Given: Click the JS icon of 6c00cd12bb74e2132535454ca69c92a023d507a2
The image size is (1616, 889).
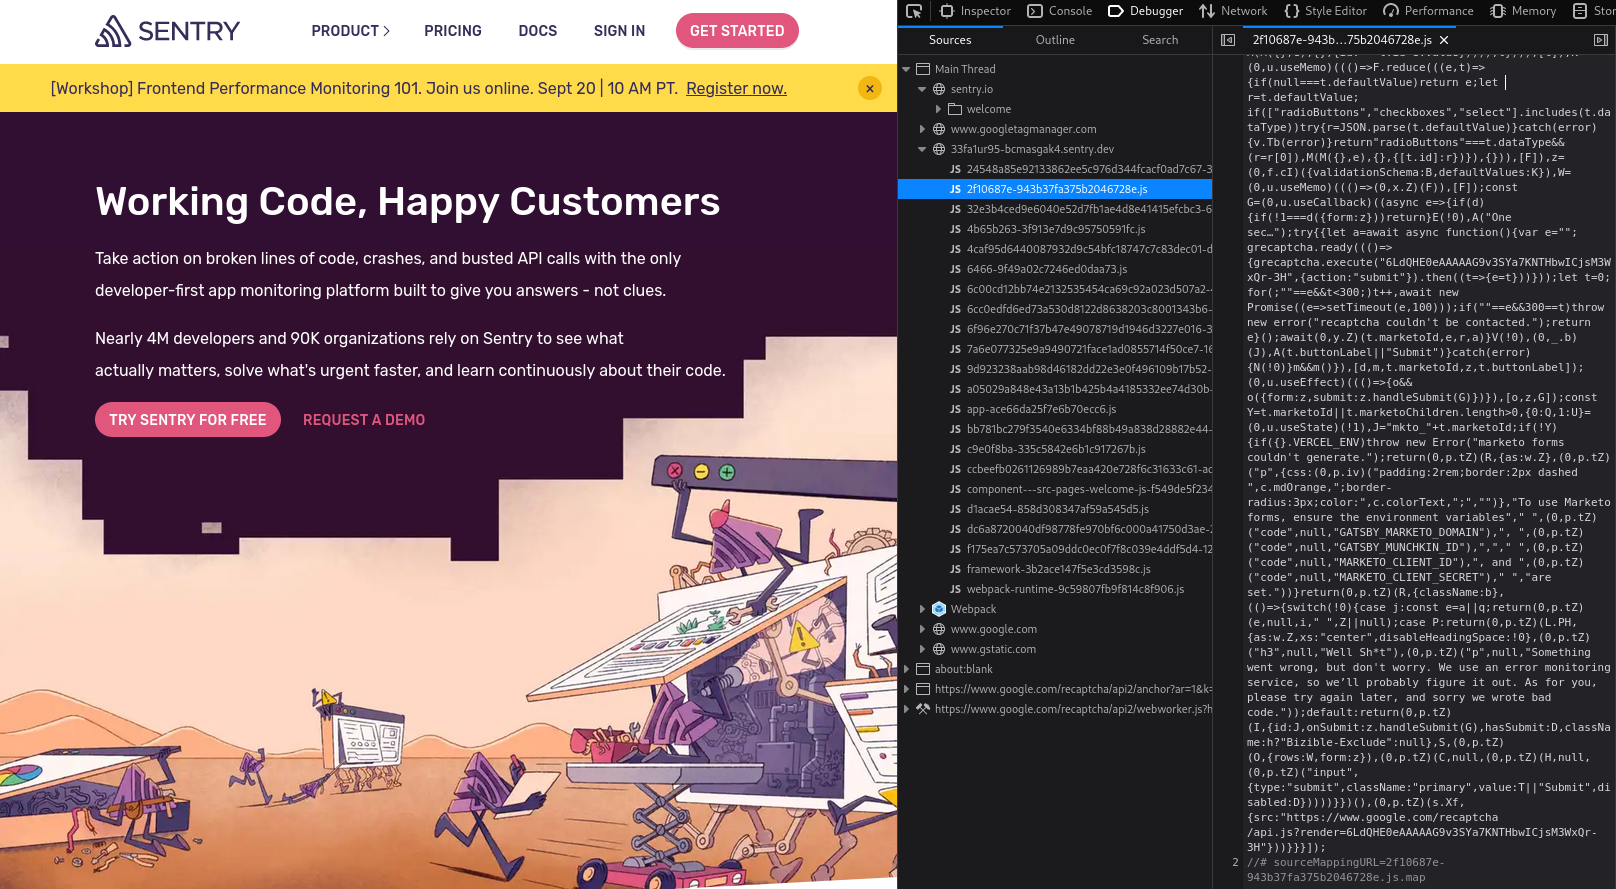Looking at the screenshot, I should [x=955, y=289].
